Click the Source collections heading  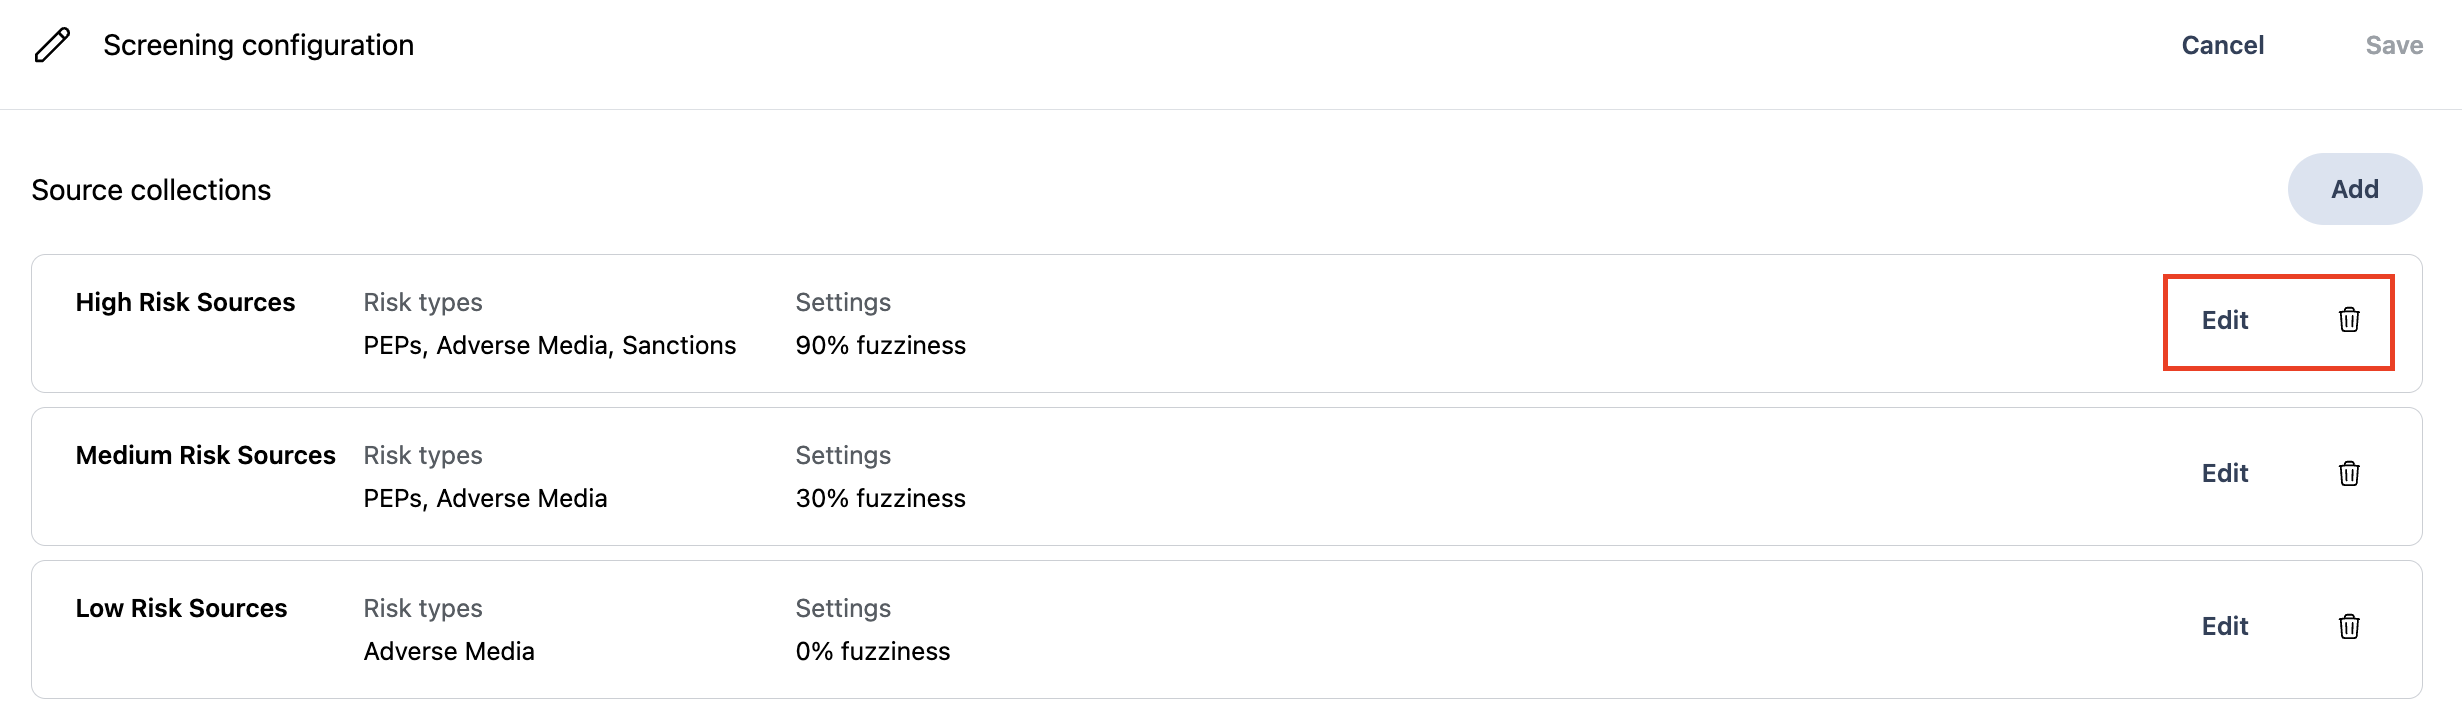[x=150, y=189]
